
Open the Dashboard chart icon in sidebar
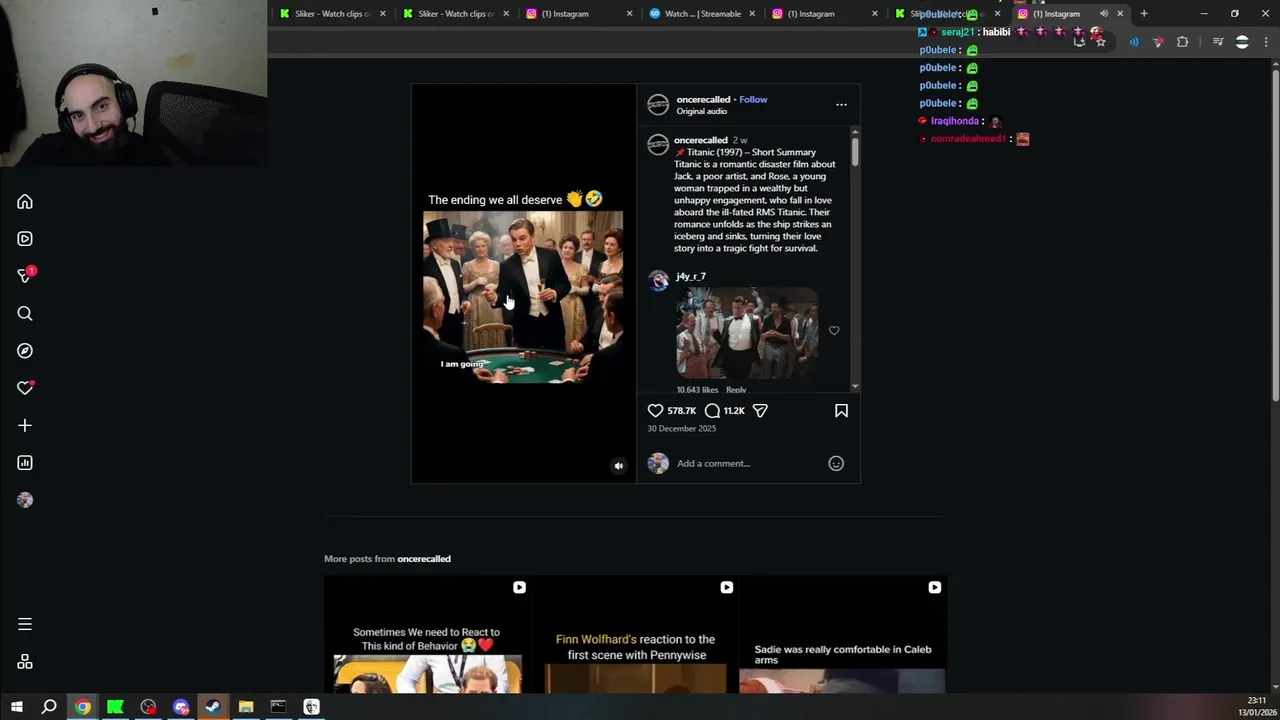tap(25, 463)
